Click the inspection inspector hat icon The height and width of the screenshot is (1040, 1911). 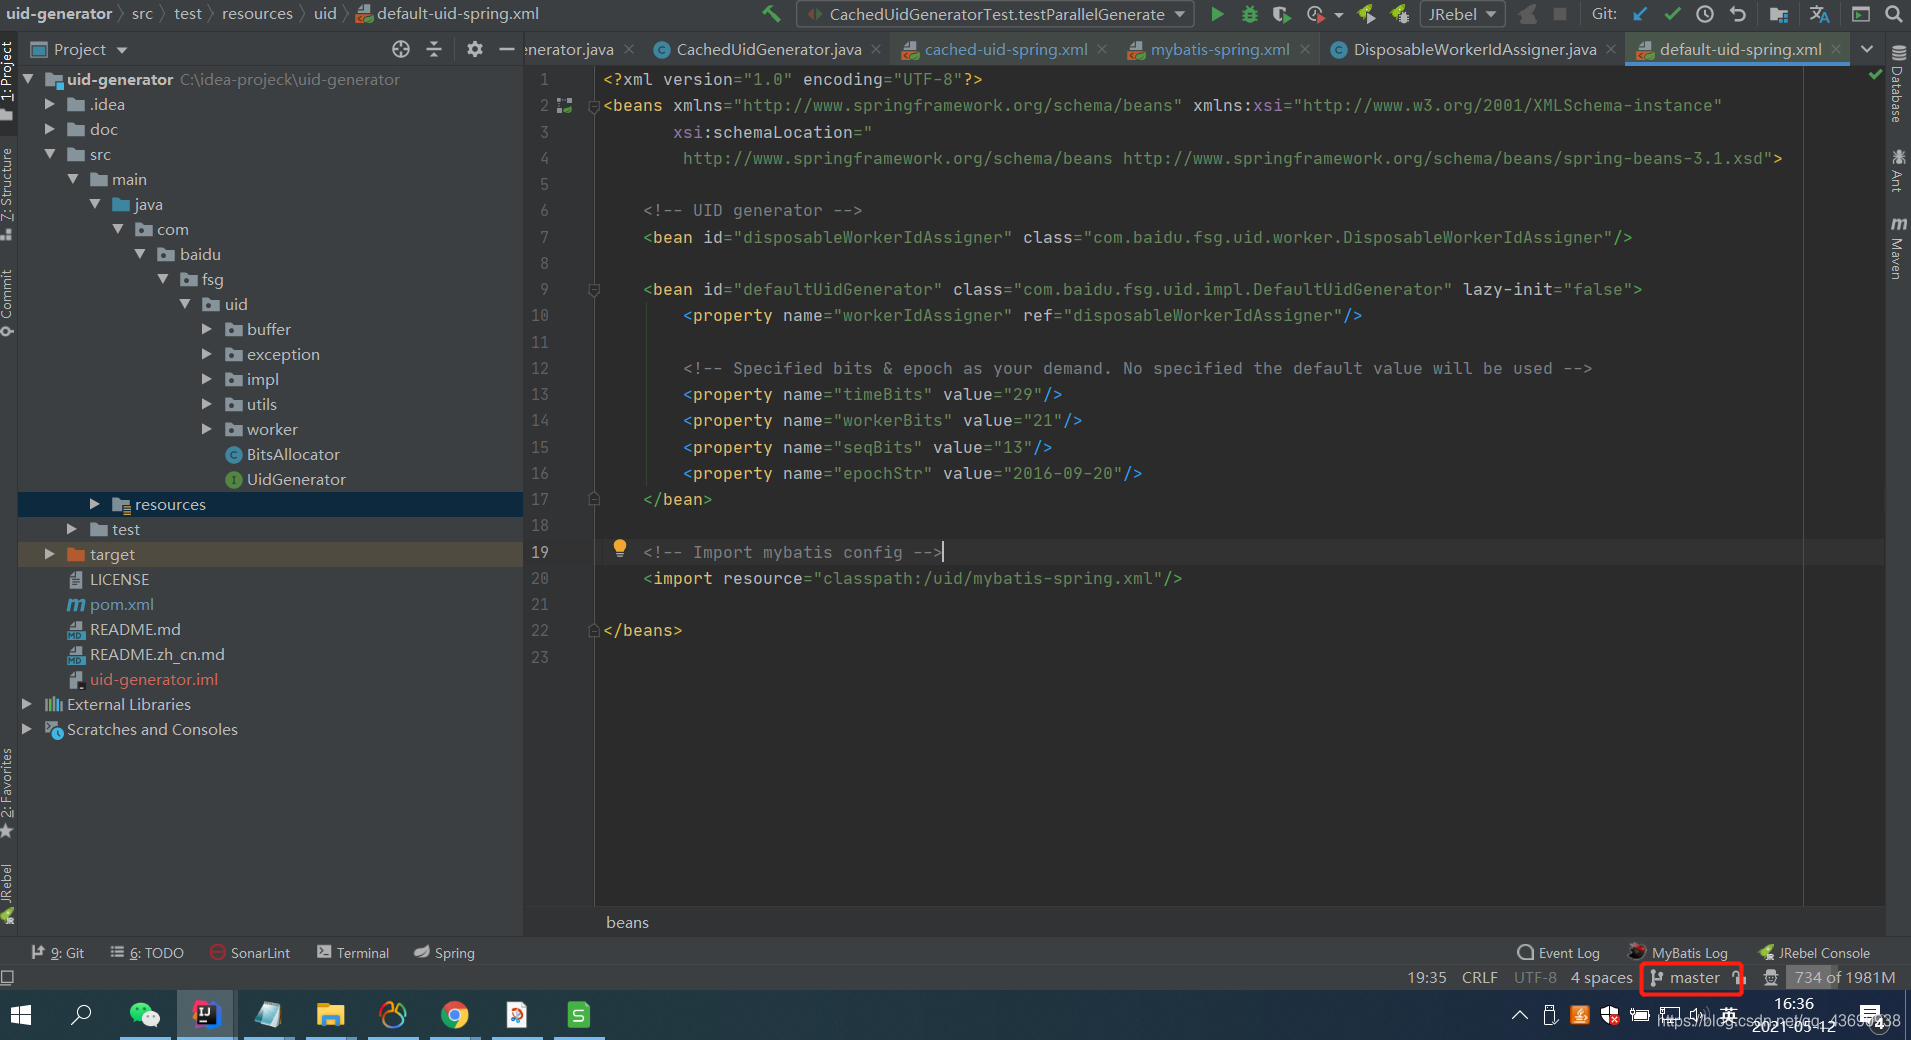(x=1771, y=978)
